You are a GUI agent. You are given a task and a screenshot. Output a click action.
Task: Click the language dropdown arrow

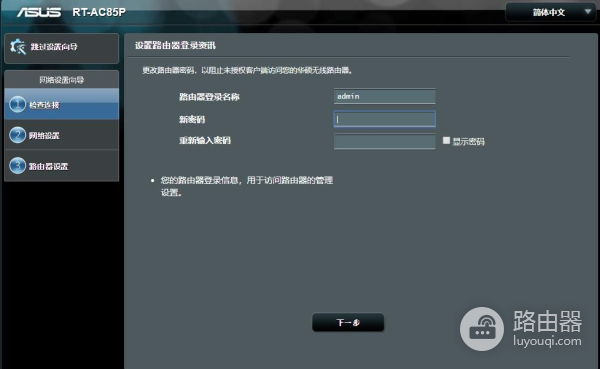coord(588,11)
